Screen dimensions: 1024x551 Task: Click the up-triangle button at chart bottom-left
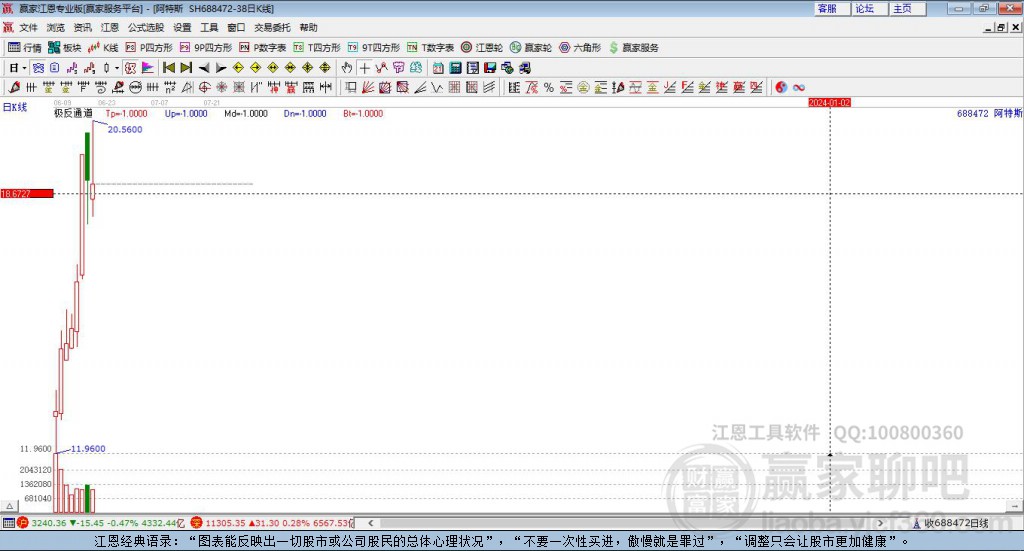tap(9, 506)
